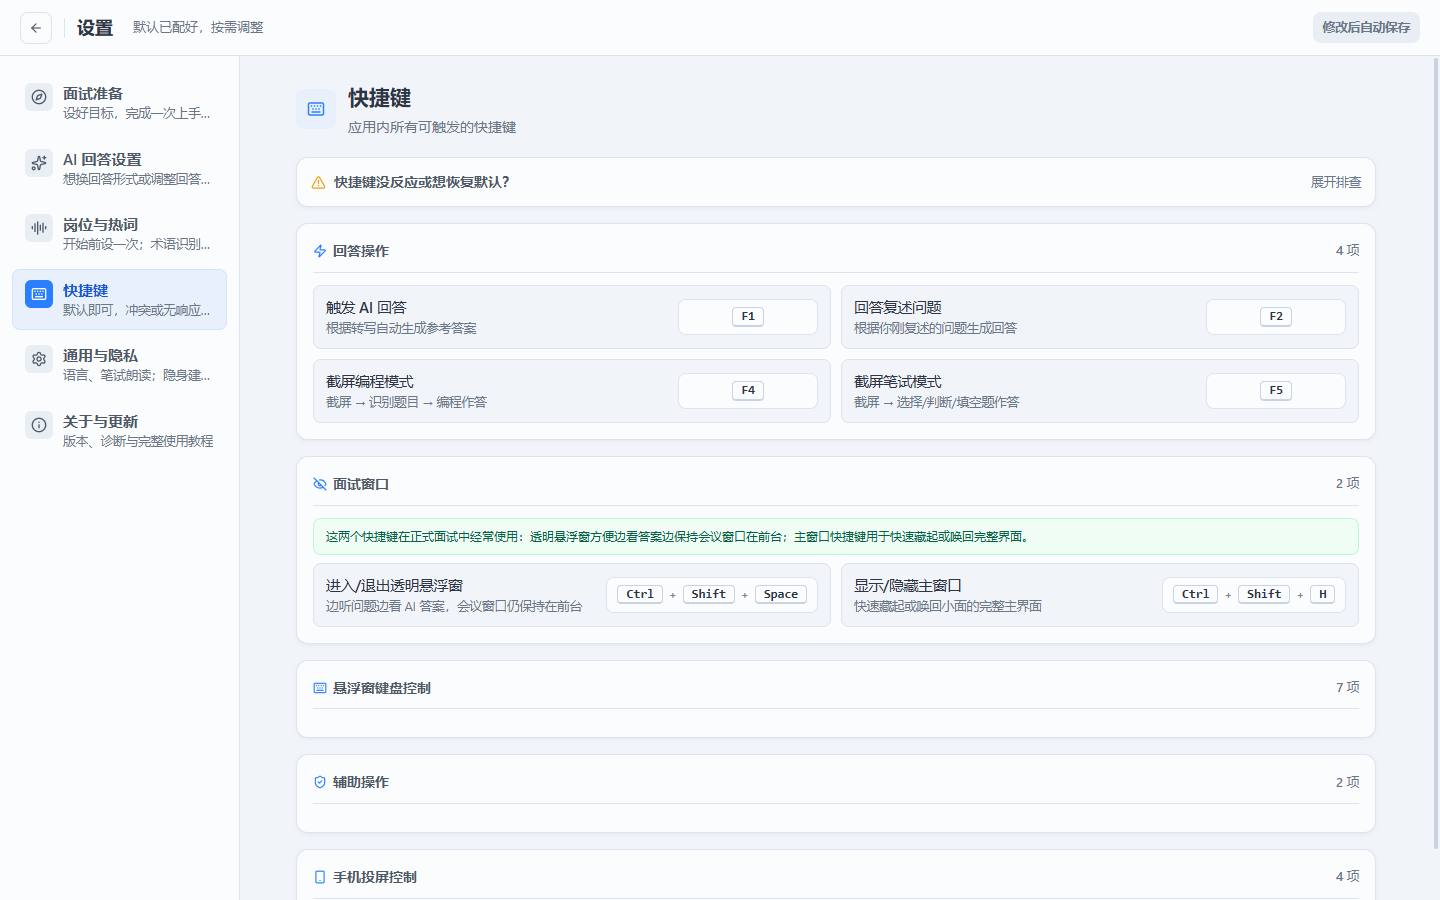Edit the F1 shortcut for 触发 AI 回答

pyautogui.click(x=748, y=317)
